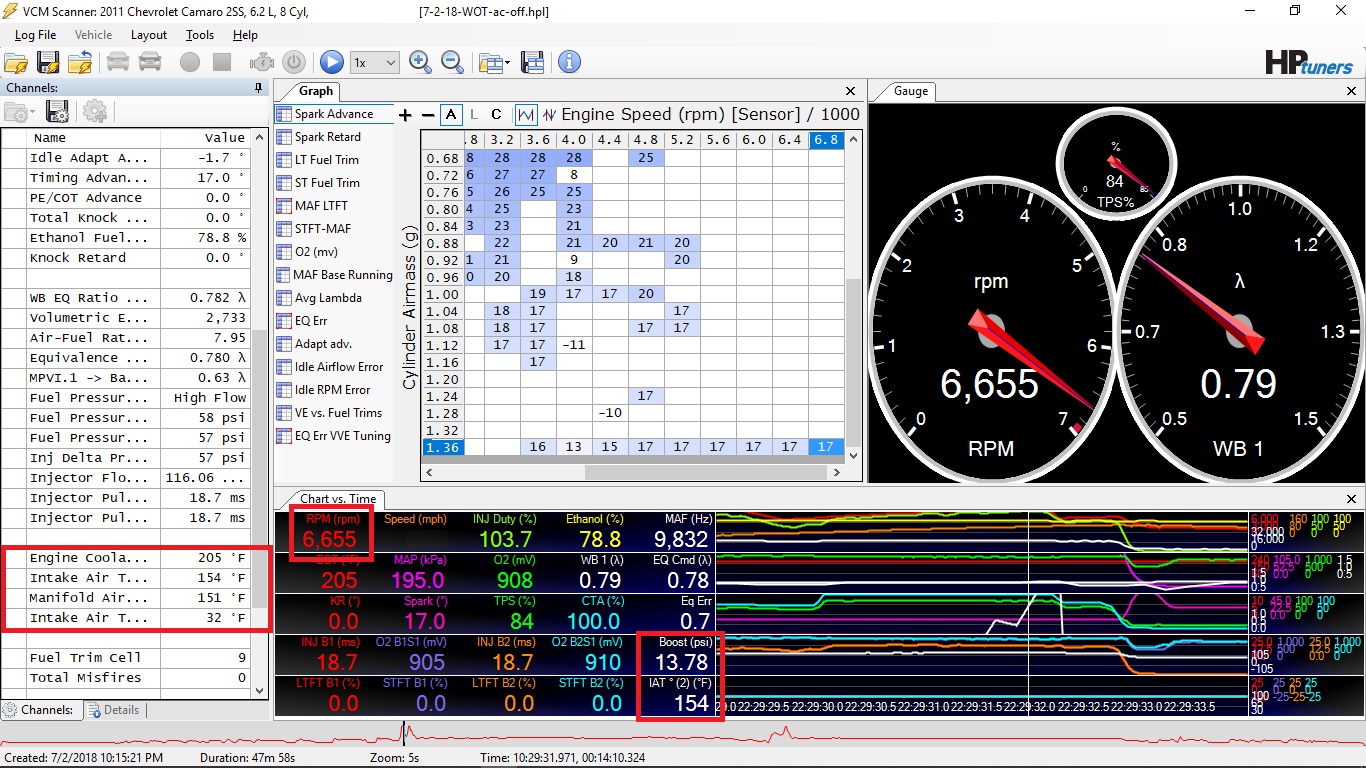Click the Open Log File folder icon
The height and width of the screenshot is (768, 1366).
pos(16,62)
